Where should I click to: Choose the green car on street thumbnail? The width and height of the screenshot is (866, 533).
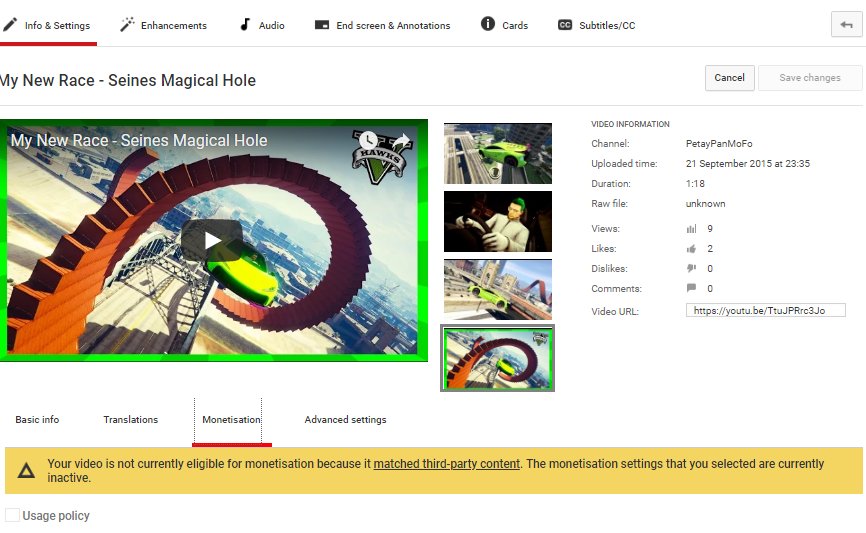pyautogui.click(x=498, y=154)
